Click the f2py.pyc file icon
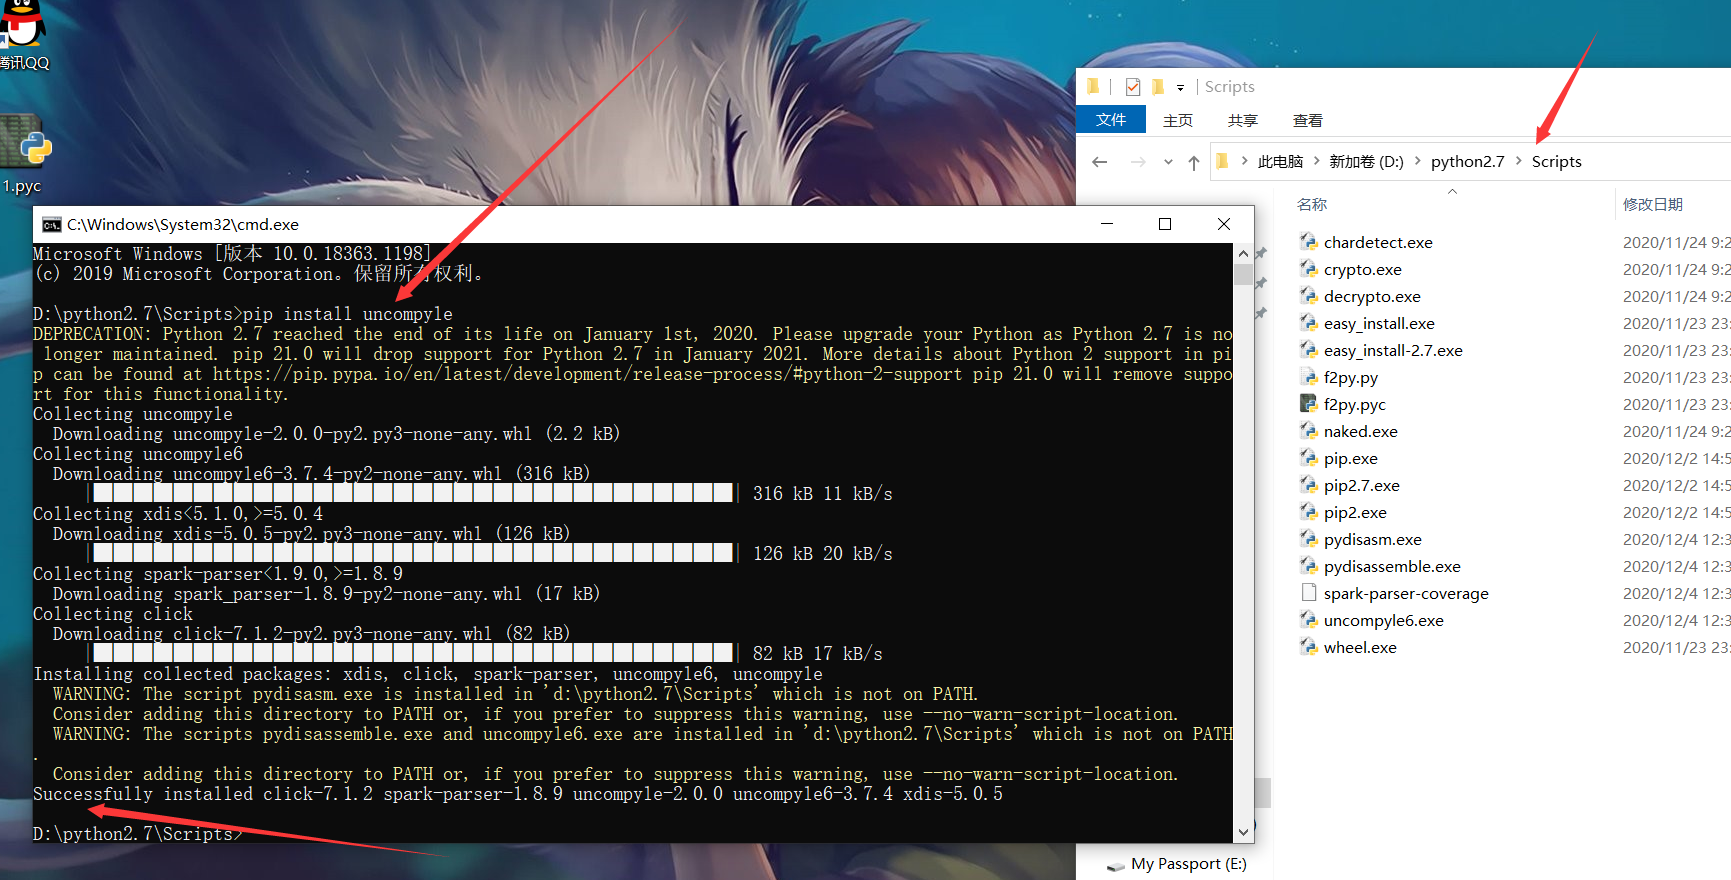Image resolution: width=1731 pixels, height=880 pixels. [1308, 404]
